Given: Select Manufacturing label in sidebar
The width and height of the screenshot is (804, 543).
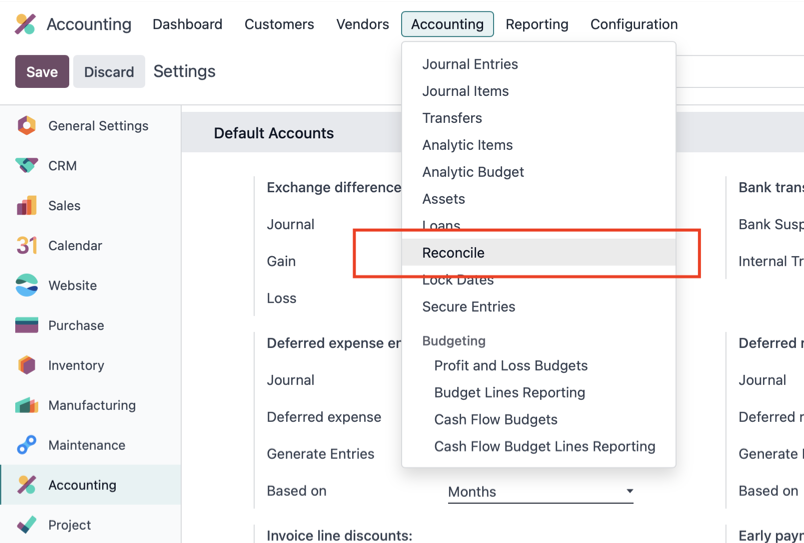Looking at the screenshot, I should [92, 405].
